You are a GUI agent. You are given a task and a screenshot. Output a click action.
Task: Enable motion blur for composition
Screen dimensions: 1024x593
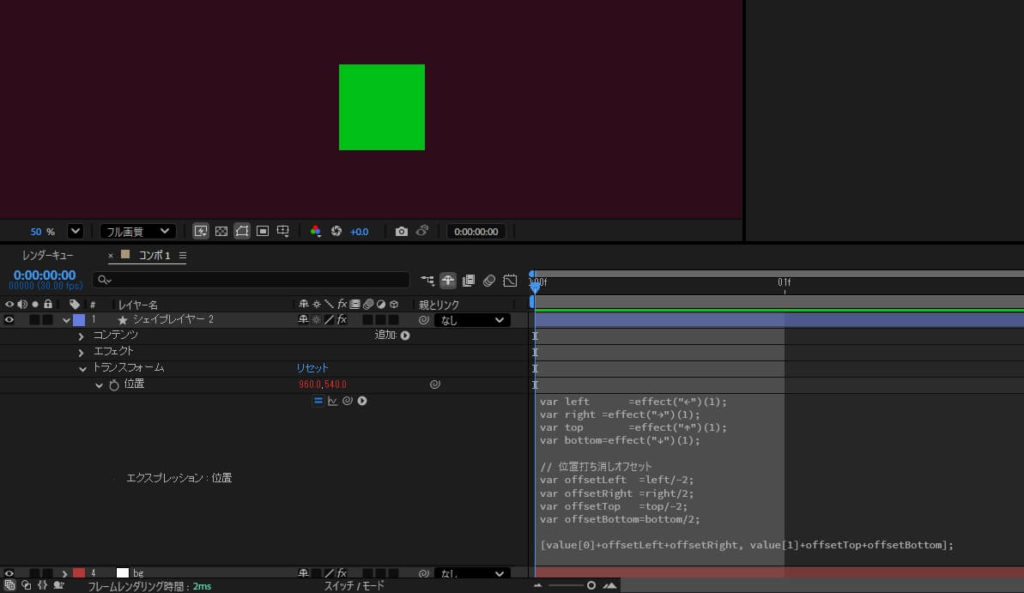pos(489,281)
